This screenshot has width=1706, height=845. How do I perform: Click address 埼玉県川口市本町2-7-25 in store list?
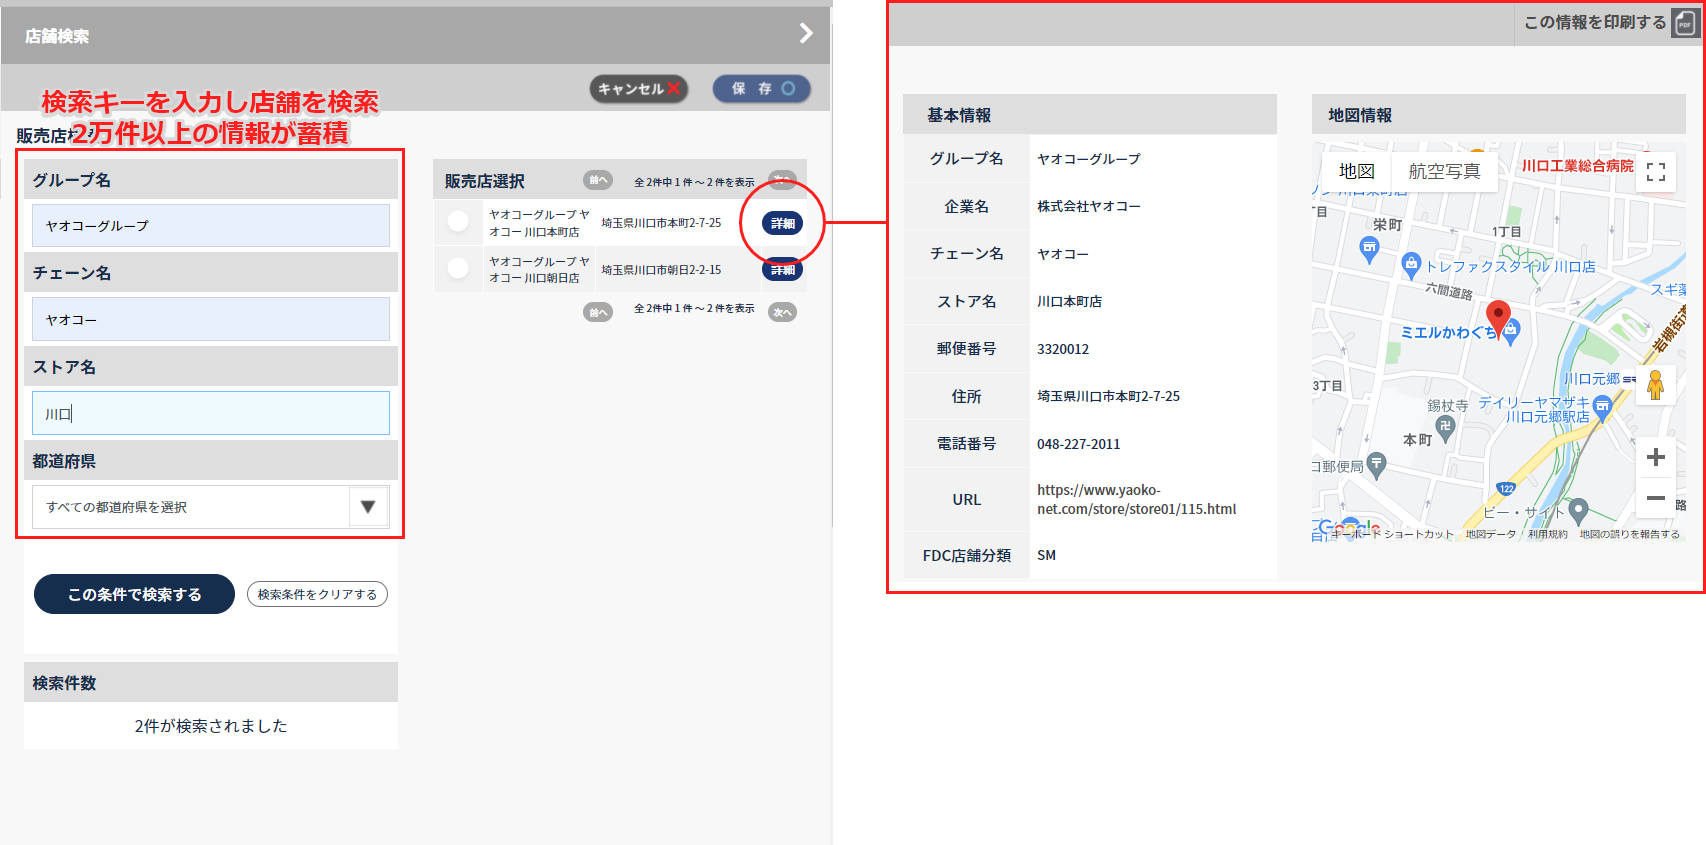[661, 223]
